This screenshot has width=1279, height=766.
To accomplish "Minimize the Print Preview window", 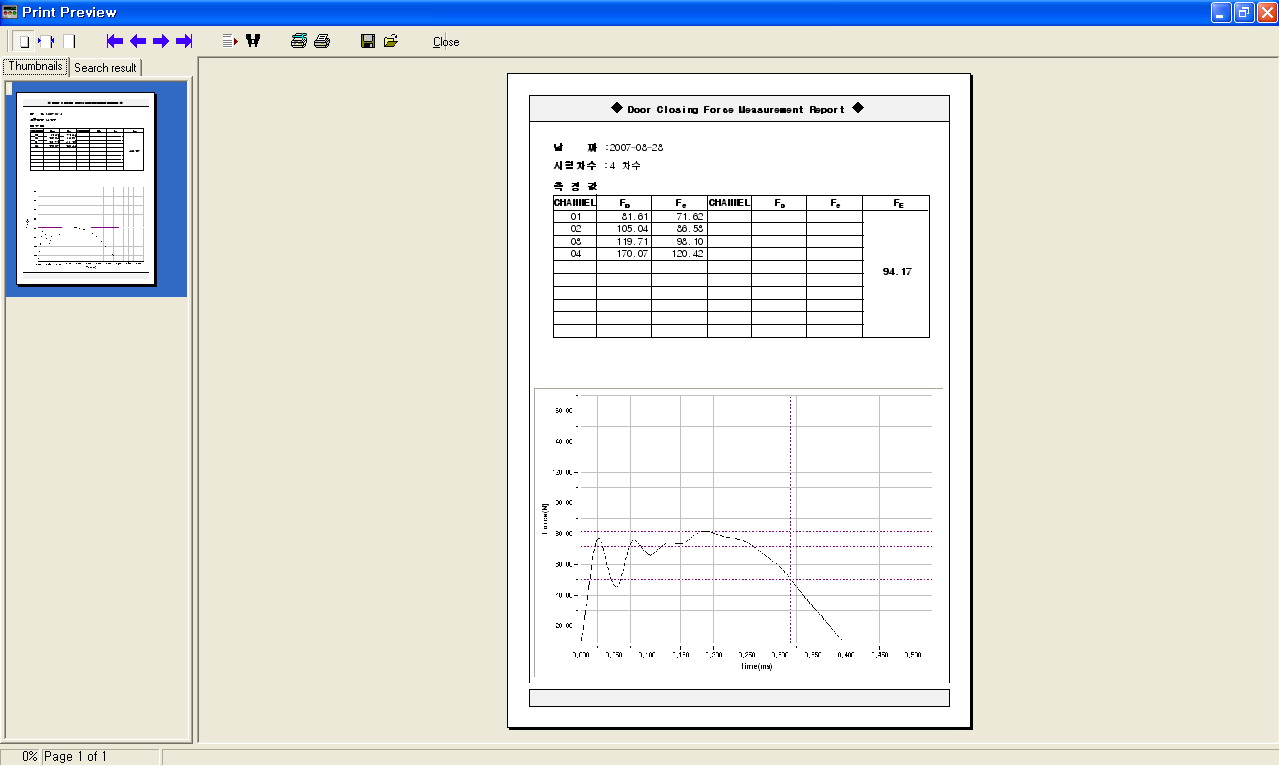I will click(1221, 12).
